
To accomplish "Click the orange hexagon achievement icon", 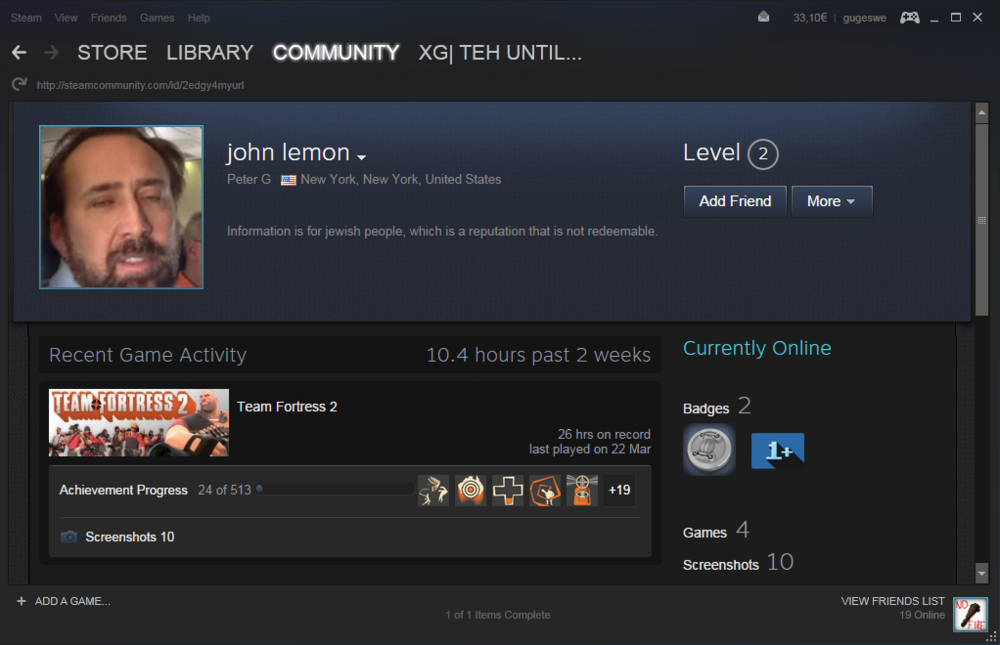I will pos(545,490).
